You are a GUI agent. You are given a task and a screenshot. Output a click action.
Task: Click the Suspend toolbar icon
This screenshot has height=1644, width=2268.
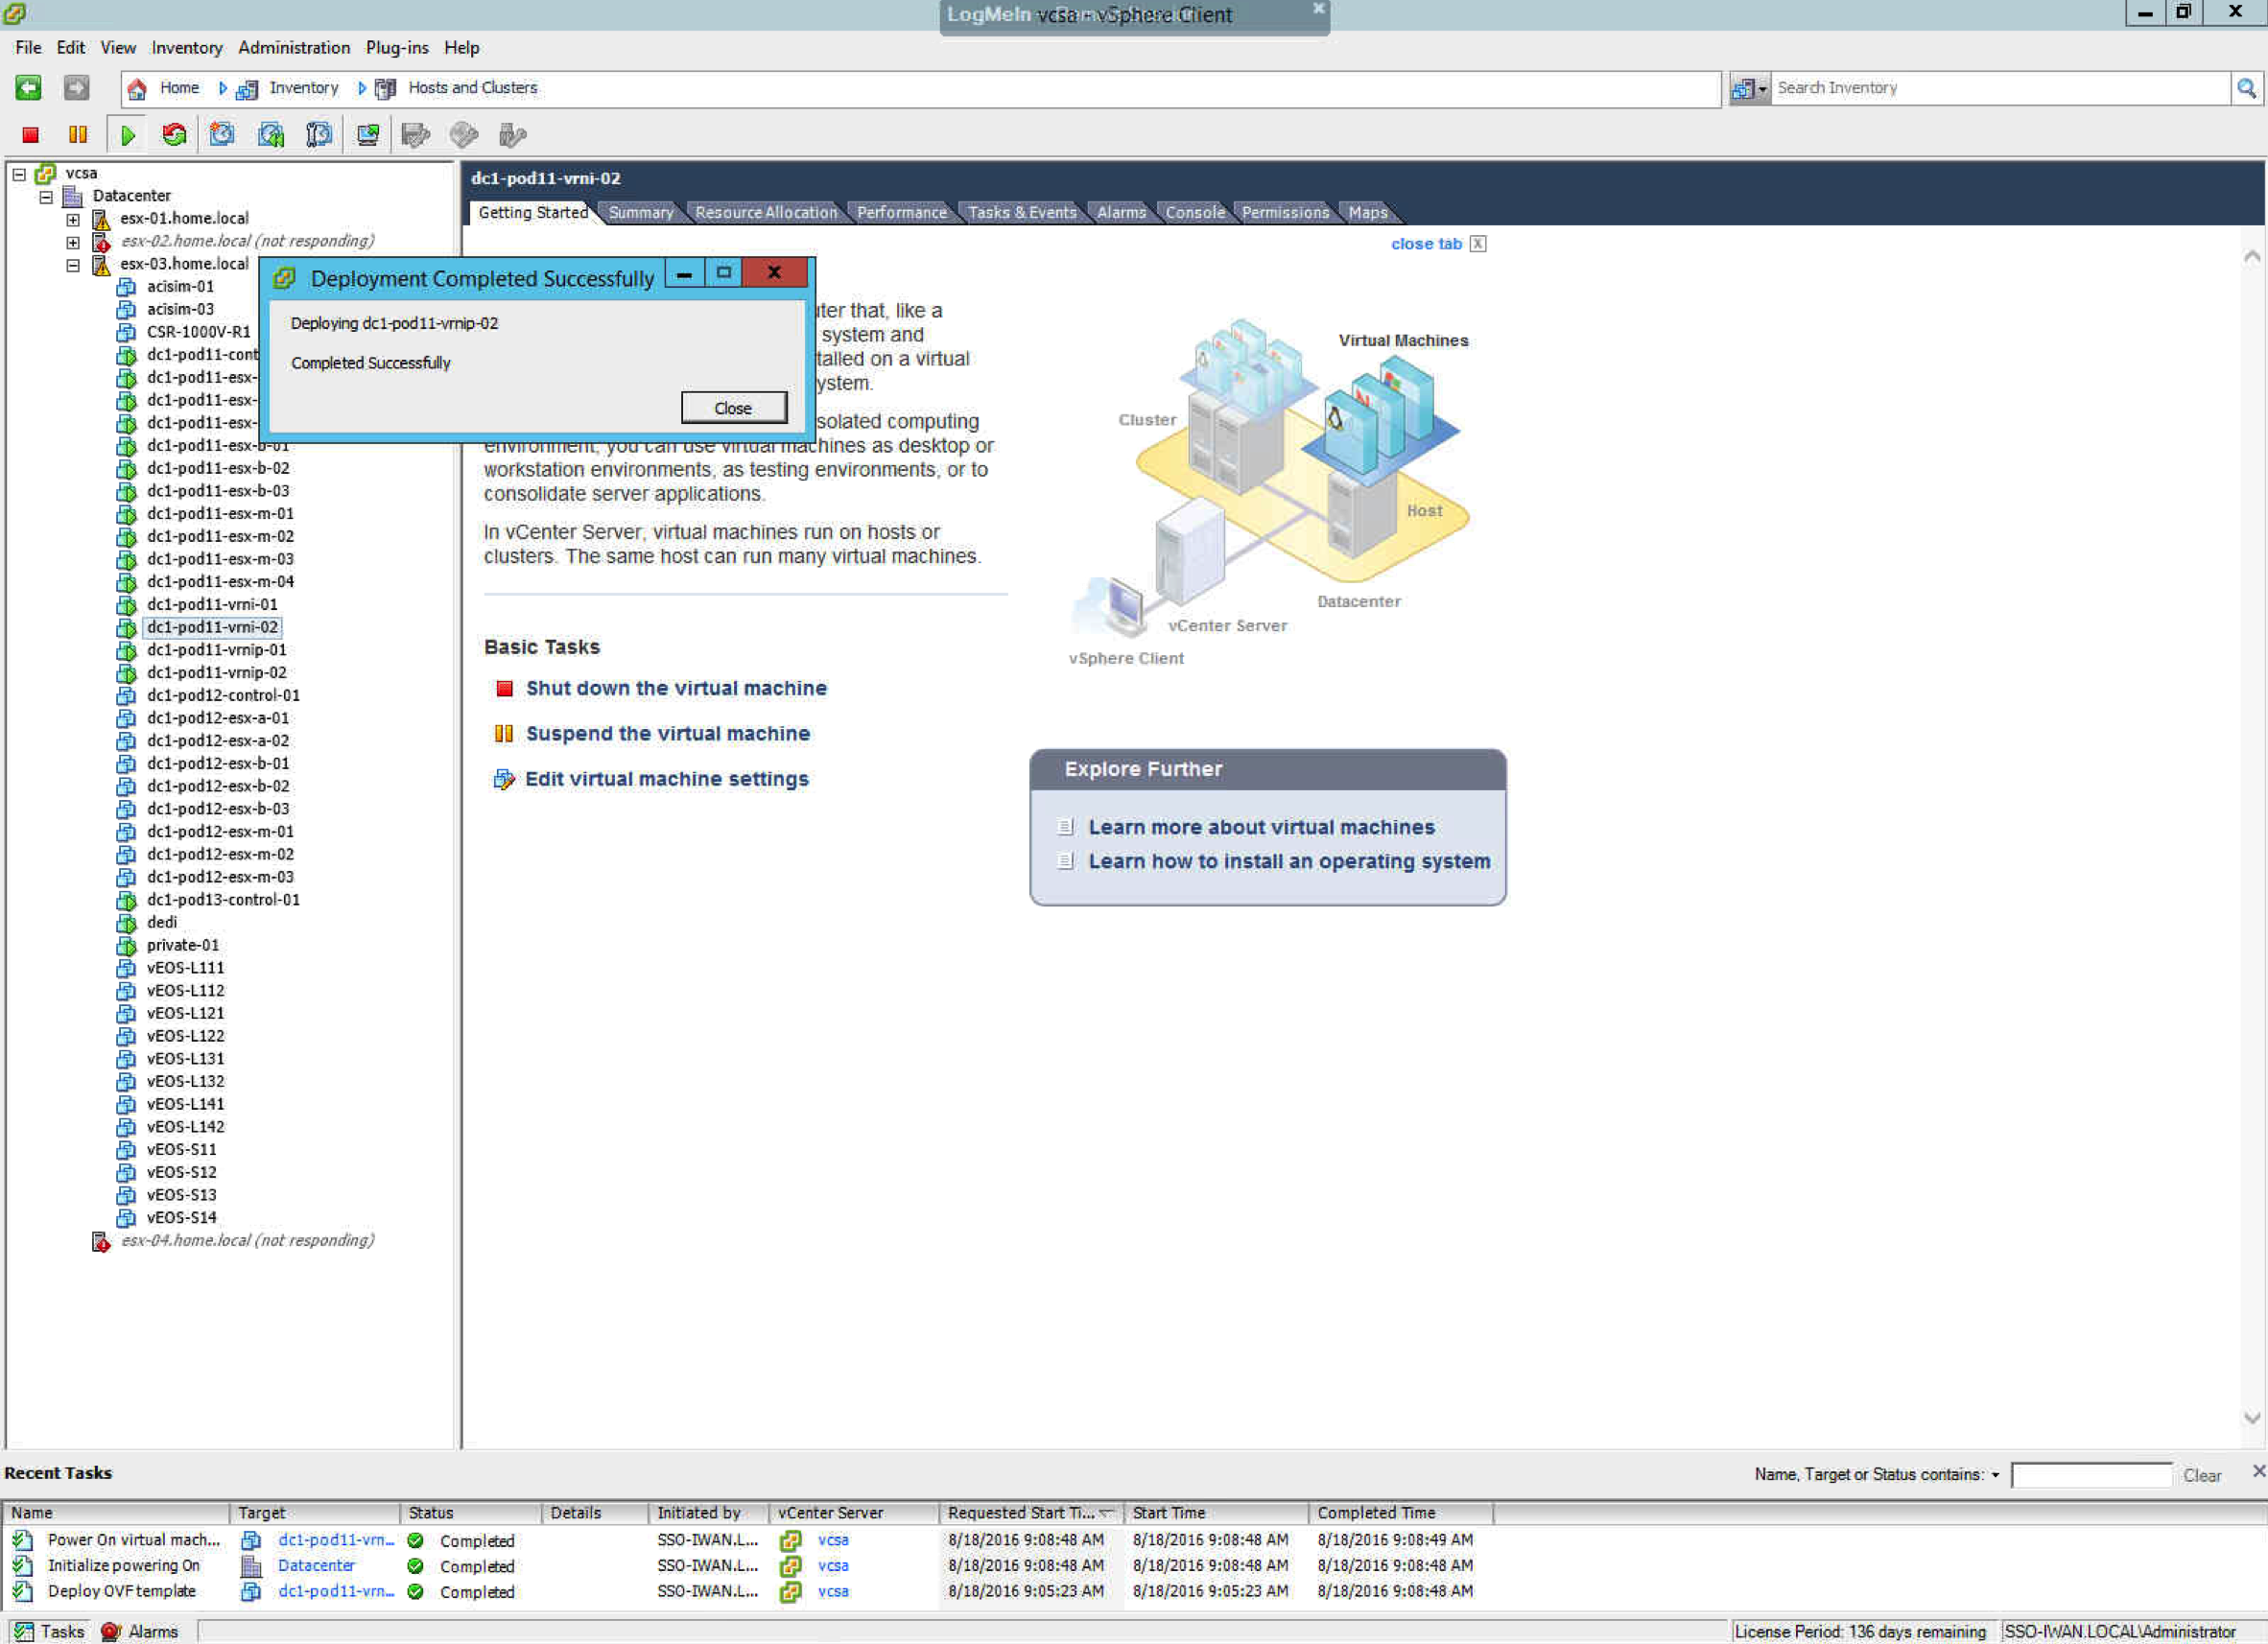78,135
